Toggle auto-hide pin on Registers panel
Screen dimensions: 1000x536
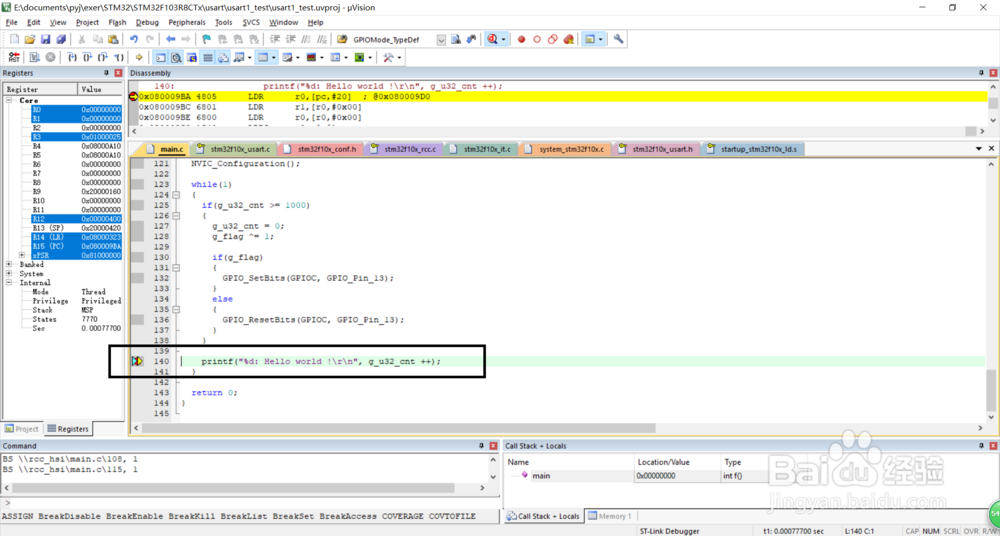coord(107,73)
